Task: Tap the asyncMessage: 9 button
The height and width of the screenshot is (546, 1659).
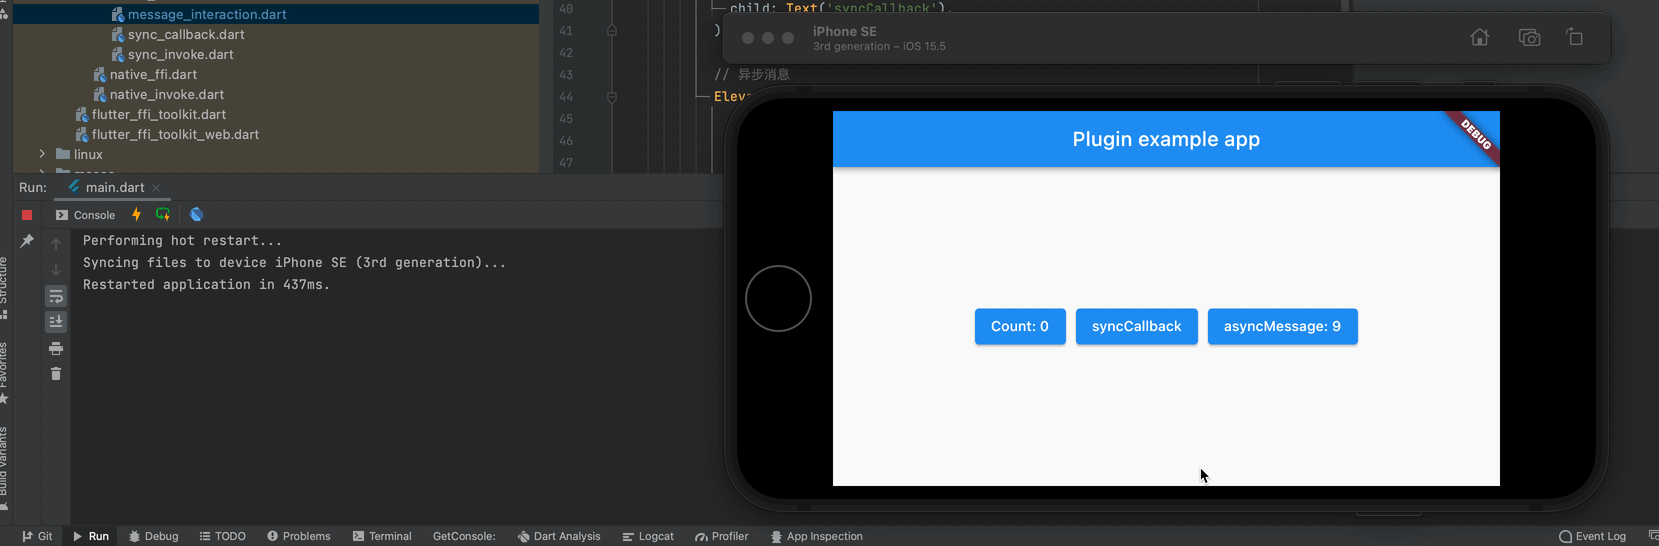Action: pyautogui.click(x=1283, y=327)
